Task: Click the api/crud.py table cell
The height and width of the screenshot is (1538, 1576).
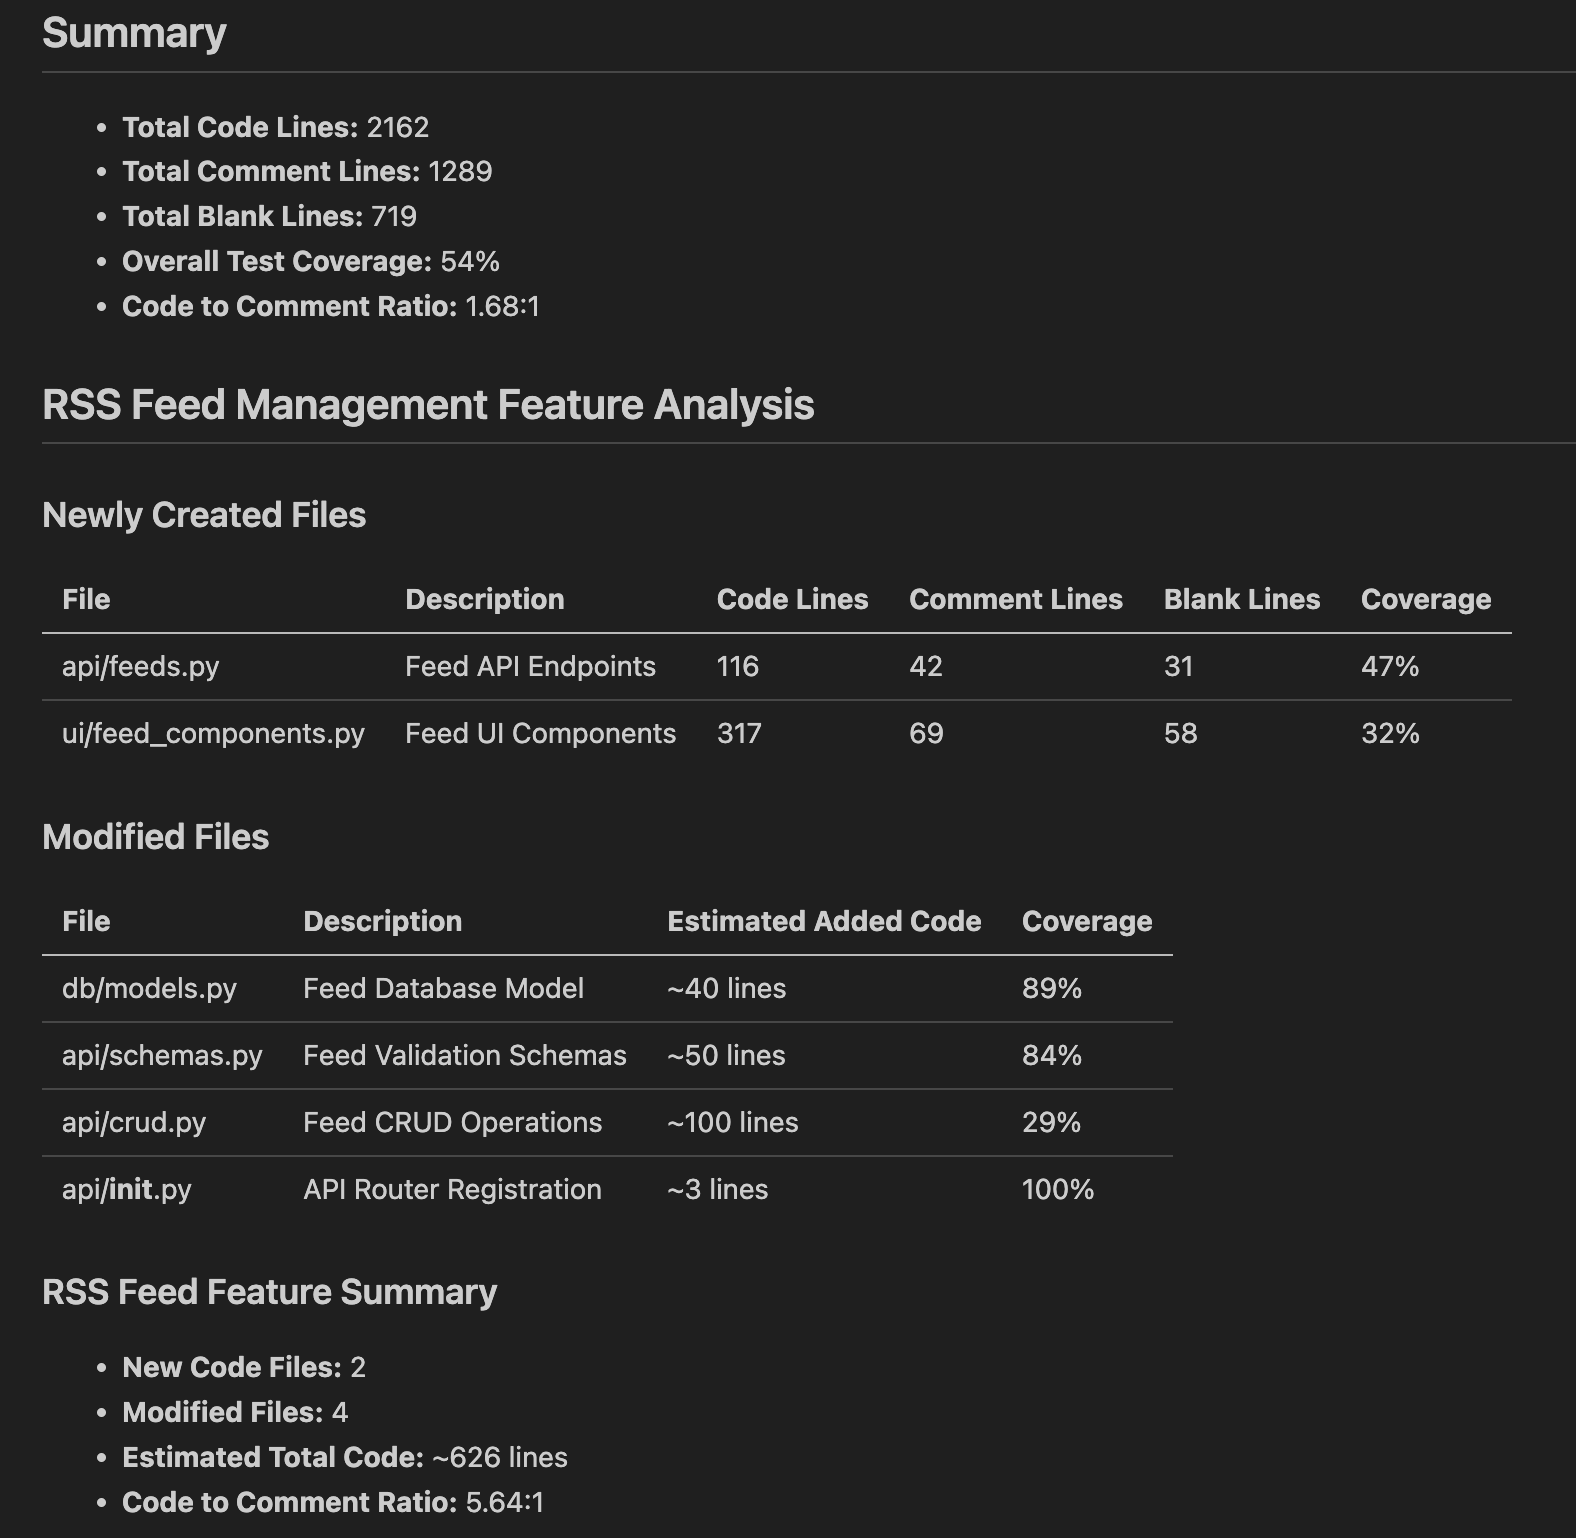Action: pyautogui.click(x=134, y=1122)
